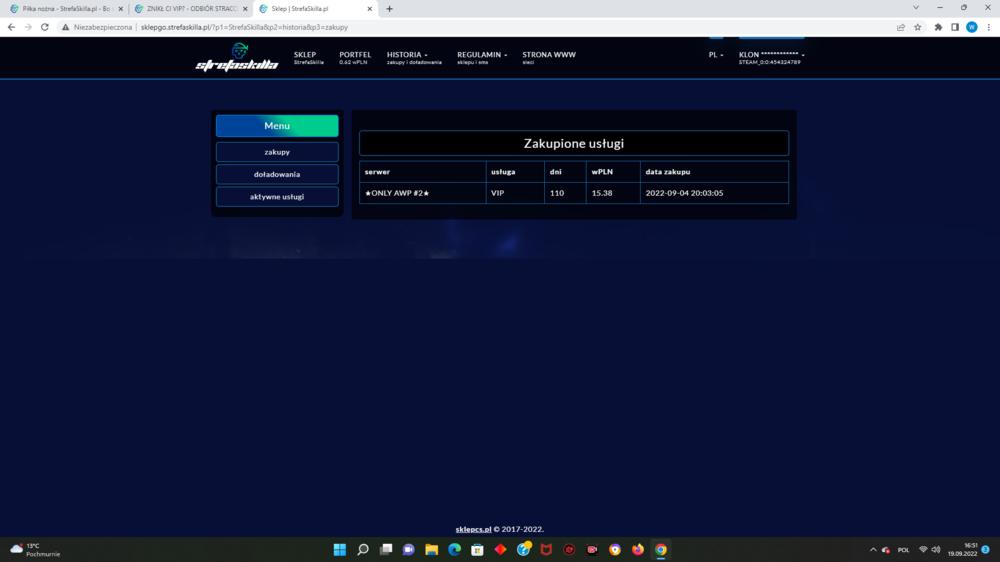The image size is (1000, 562).
Task: Expand the KLON user account dropdown
Action: (771, 57)
